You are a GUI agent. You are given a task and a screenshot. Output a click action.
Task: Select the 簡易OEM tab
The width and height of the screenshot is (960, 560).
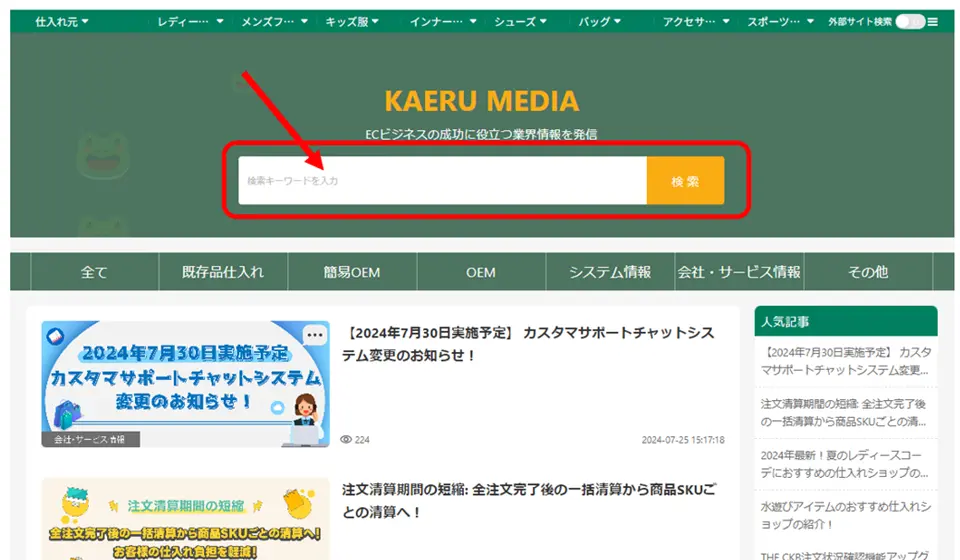pos(352,272)
